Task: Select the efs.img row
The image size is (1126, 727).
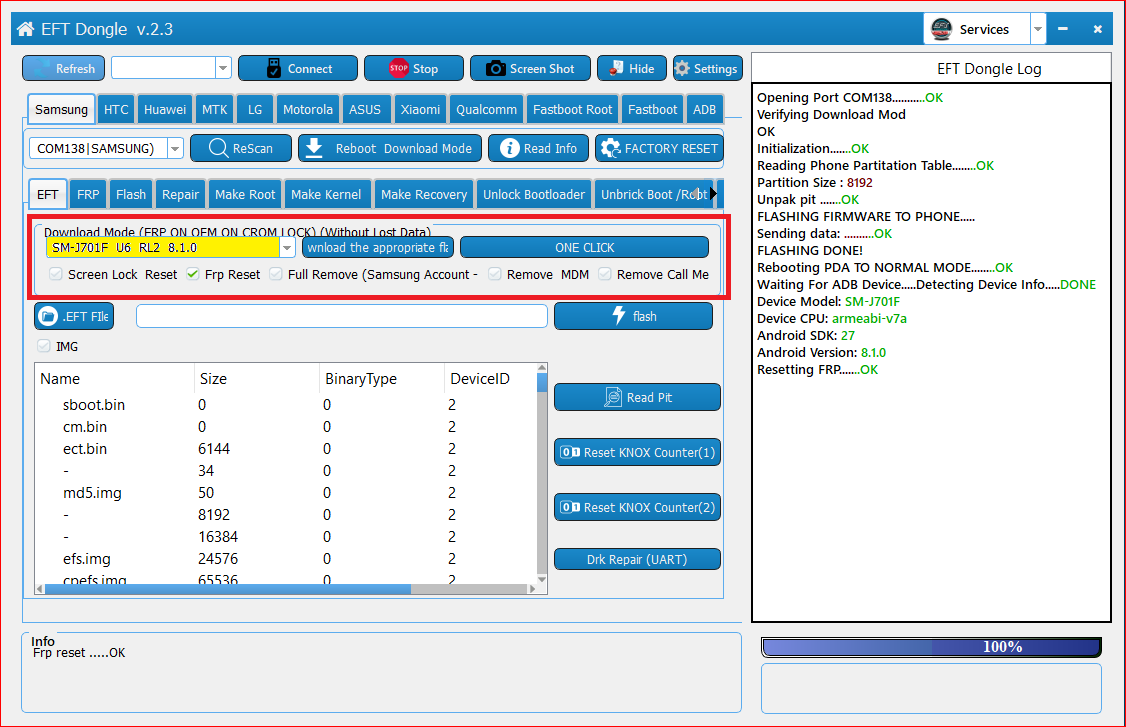Action: (x=286, y=558)
